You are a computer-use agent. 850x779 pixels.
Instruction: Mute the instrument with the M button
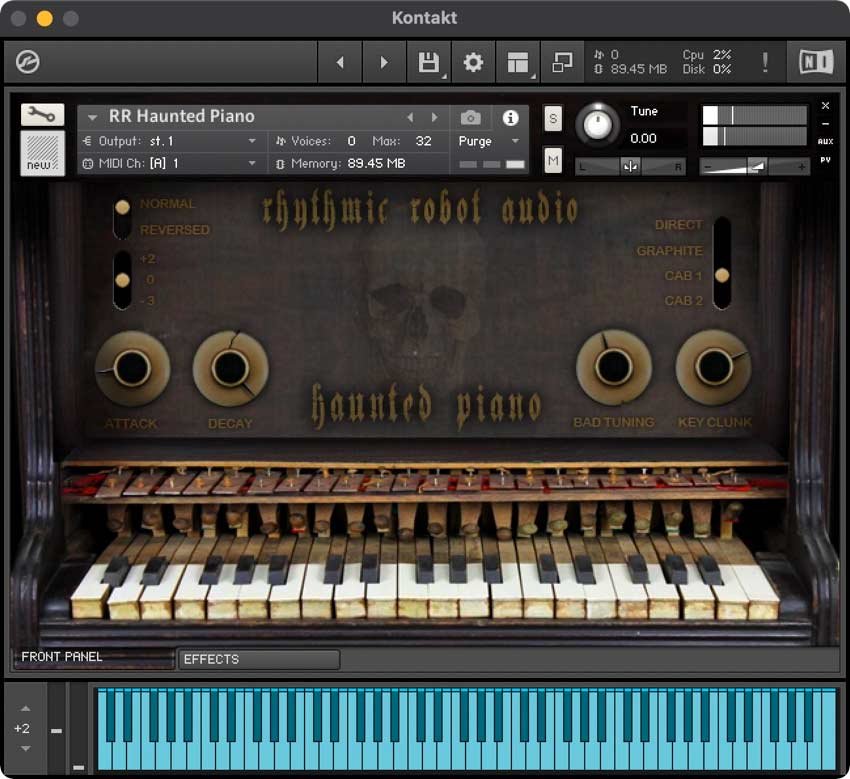552,160
